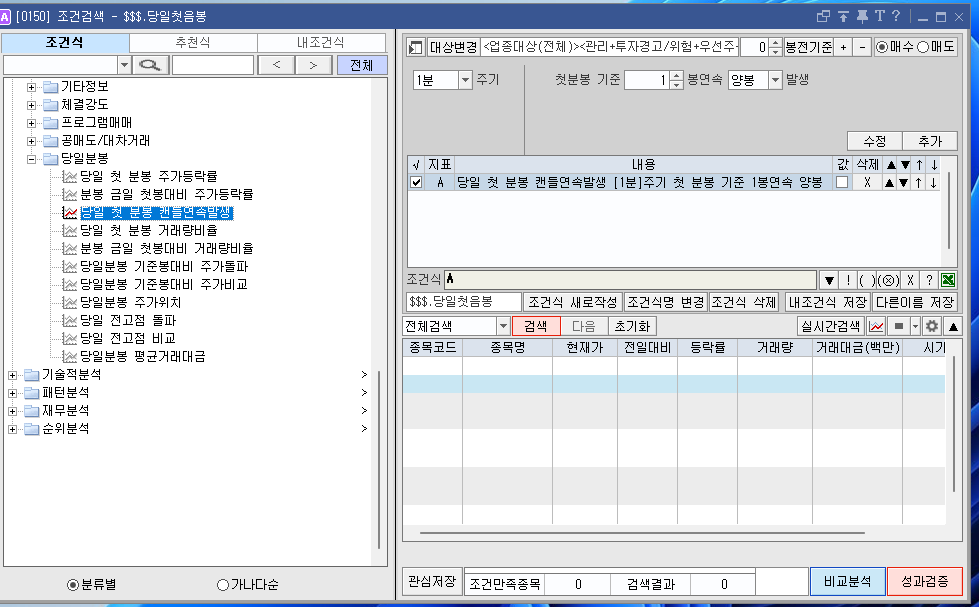Click the 성과검증 button
The height and width of the screenshot is (607, 979).
click(924, 581)
